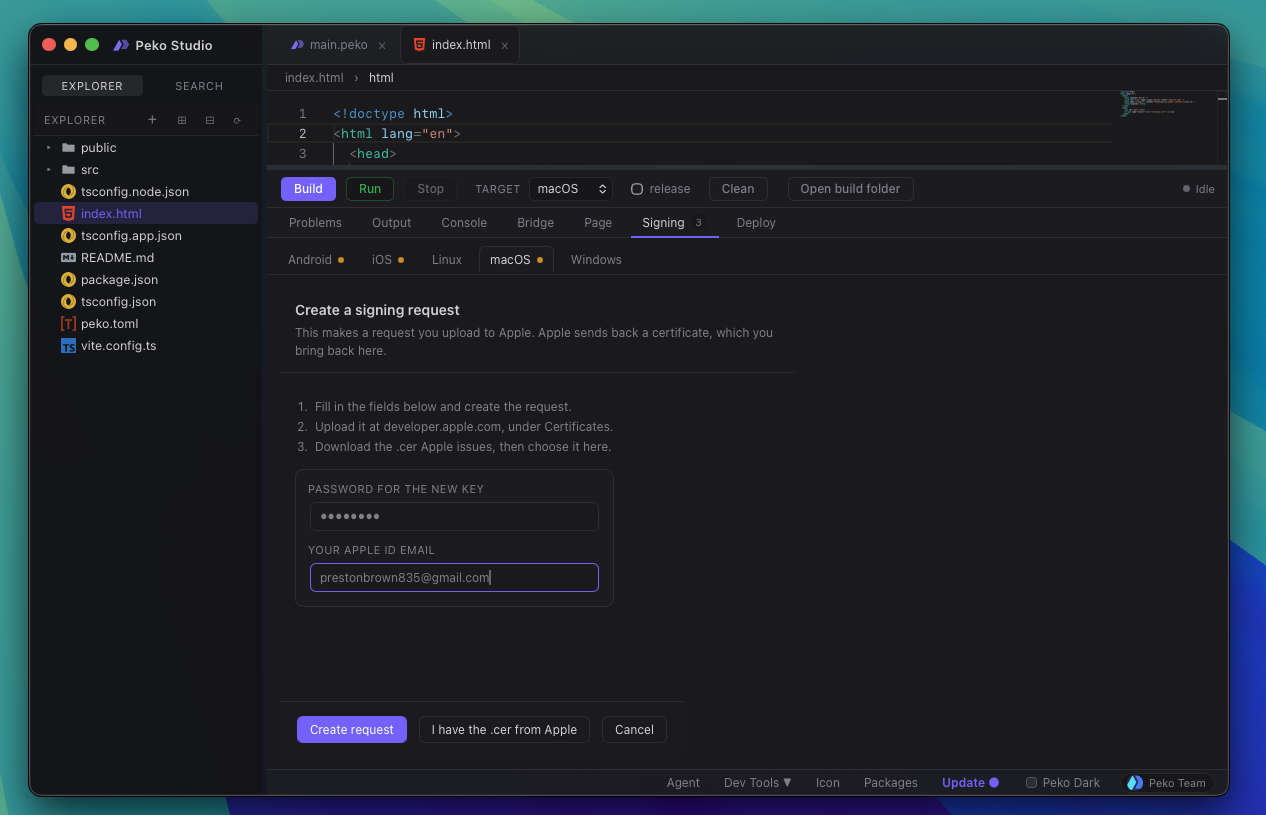Click the refresh icon in Explorer header
Viewport: 1266px width, 815px height.
237,120
